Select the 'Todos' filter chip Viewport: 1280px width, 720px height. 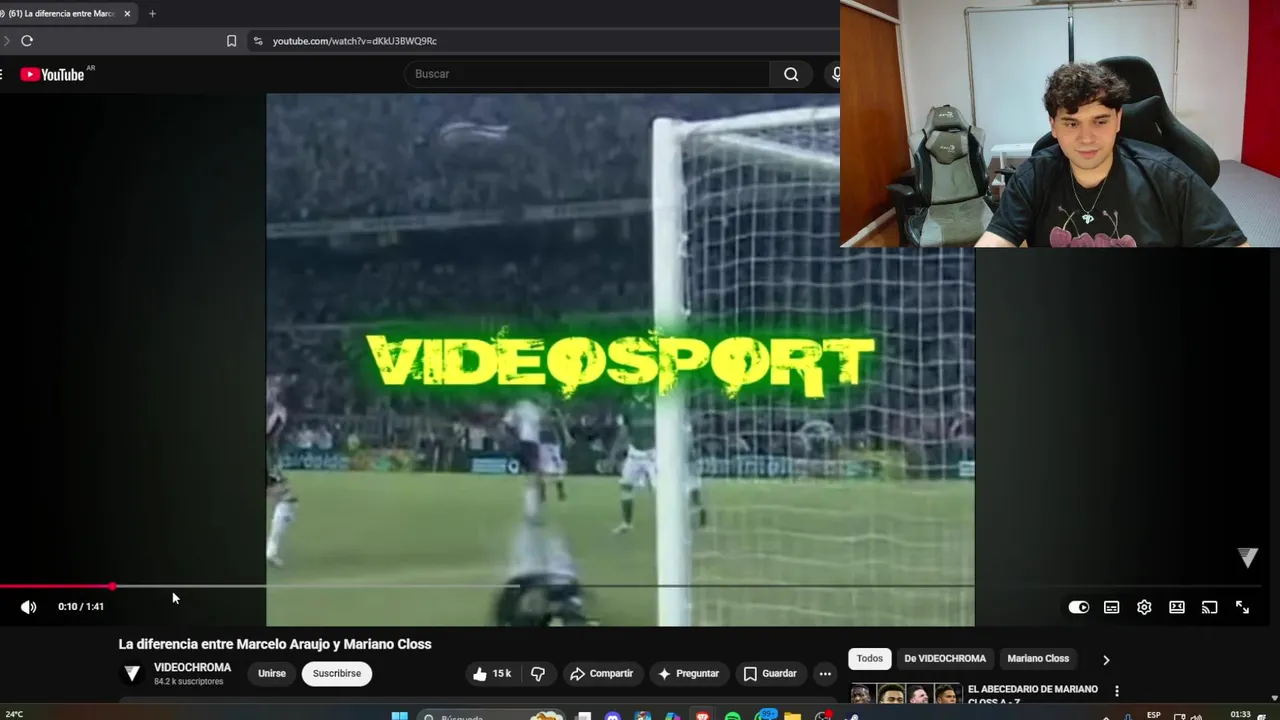[870, 659]
